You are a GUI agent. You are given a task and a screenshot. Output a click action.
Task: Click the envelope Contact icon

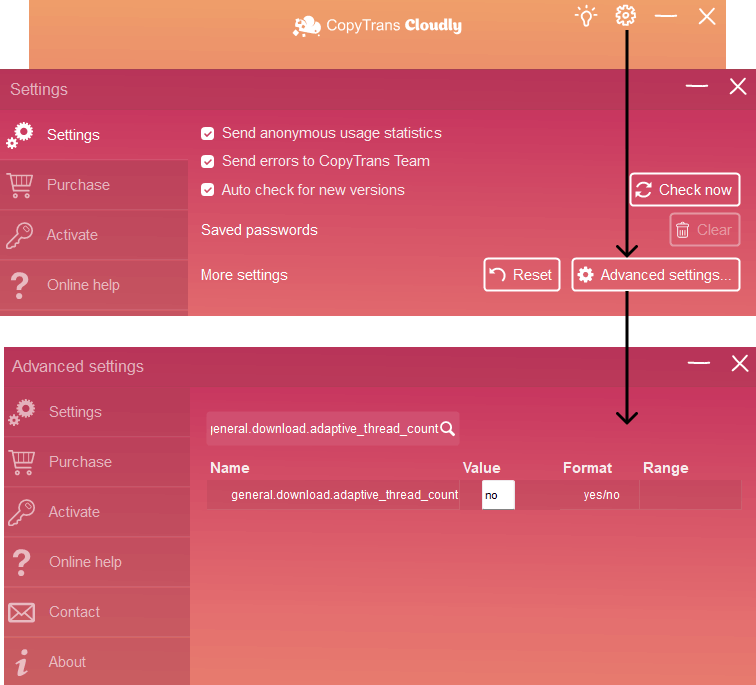[x=22, y=613]
